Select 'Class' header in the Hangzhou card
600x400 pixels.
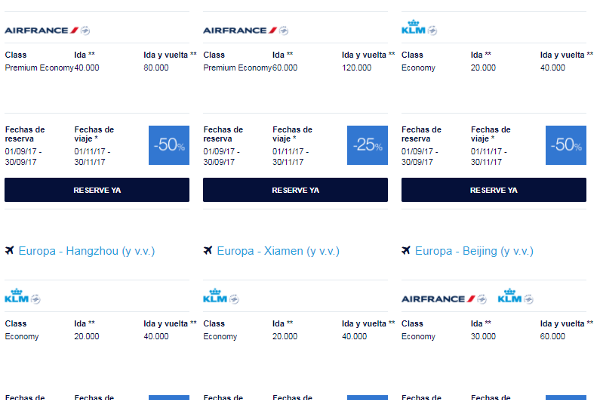[x=16, y=323]
